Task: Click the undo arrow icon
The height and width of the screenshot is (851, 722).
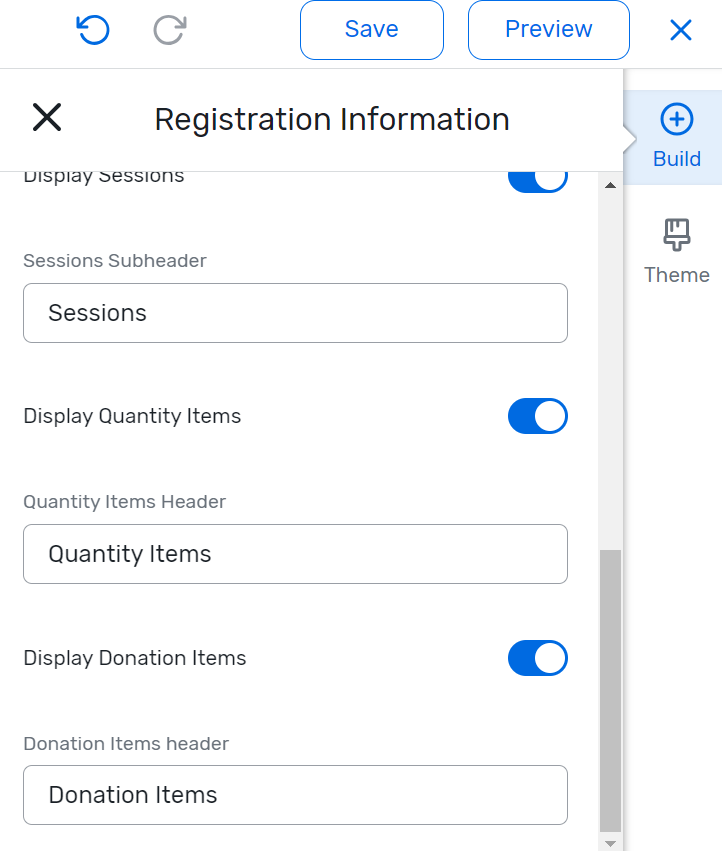Action: click(x=93, y=30)
